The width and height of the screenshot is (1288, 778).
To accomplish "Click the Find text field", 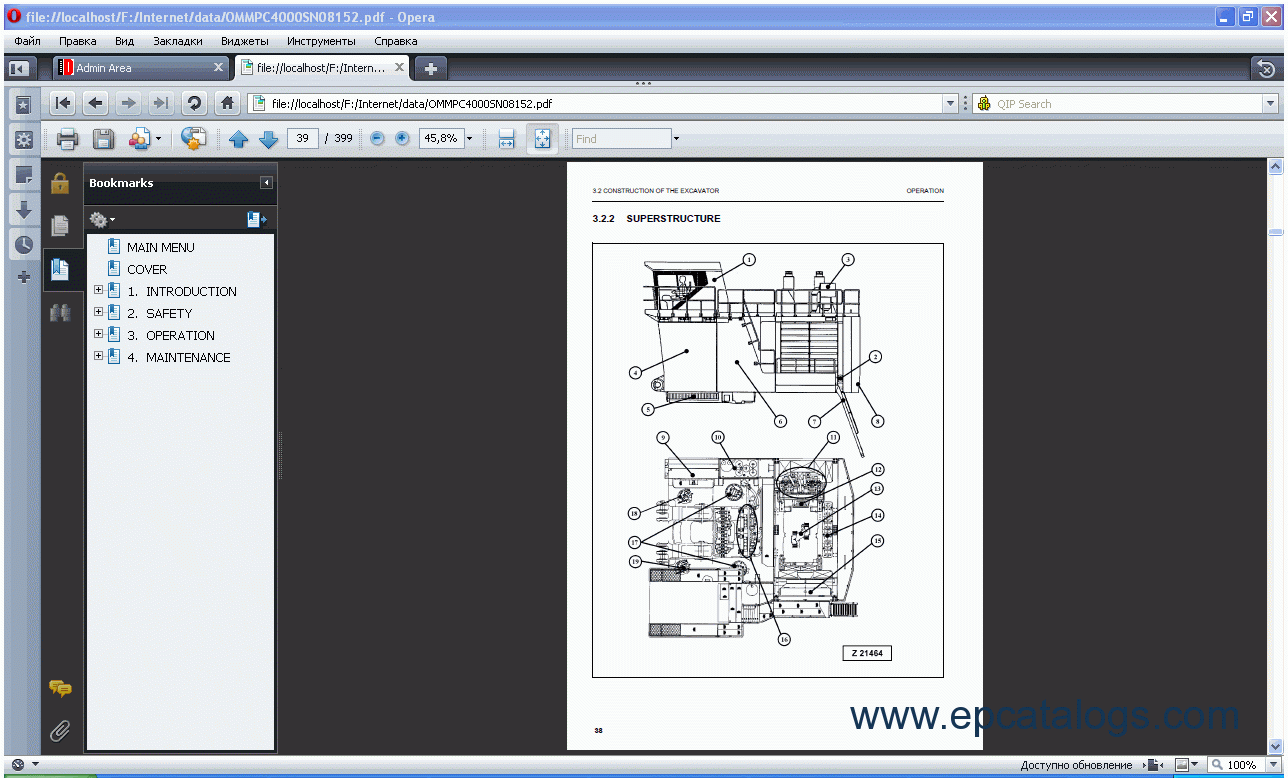I will pyautogui.click(x=621, y=139).
